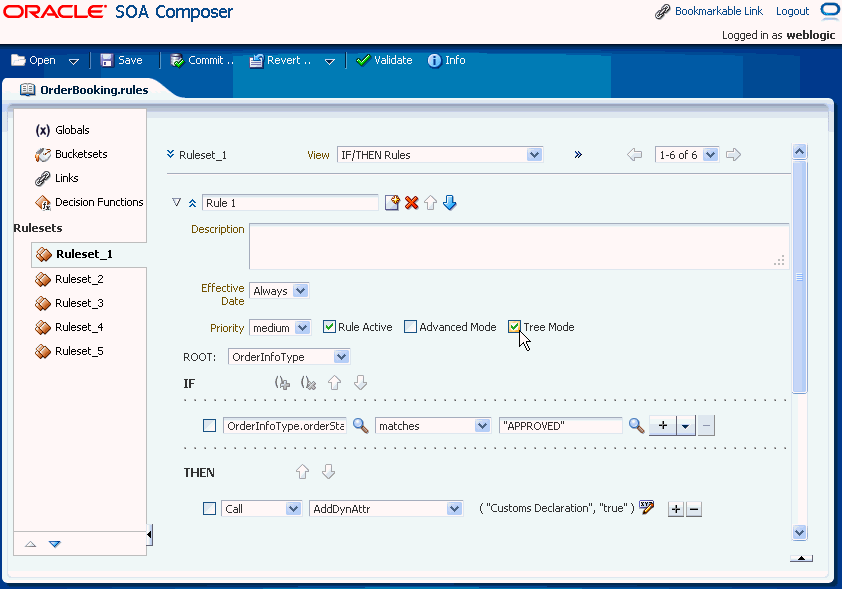Move IF condition up arrow
Image resolution: width=842 pixels, height=589 pixels.
click(x=335, y=383)
